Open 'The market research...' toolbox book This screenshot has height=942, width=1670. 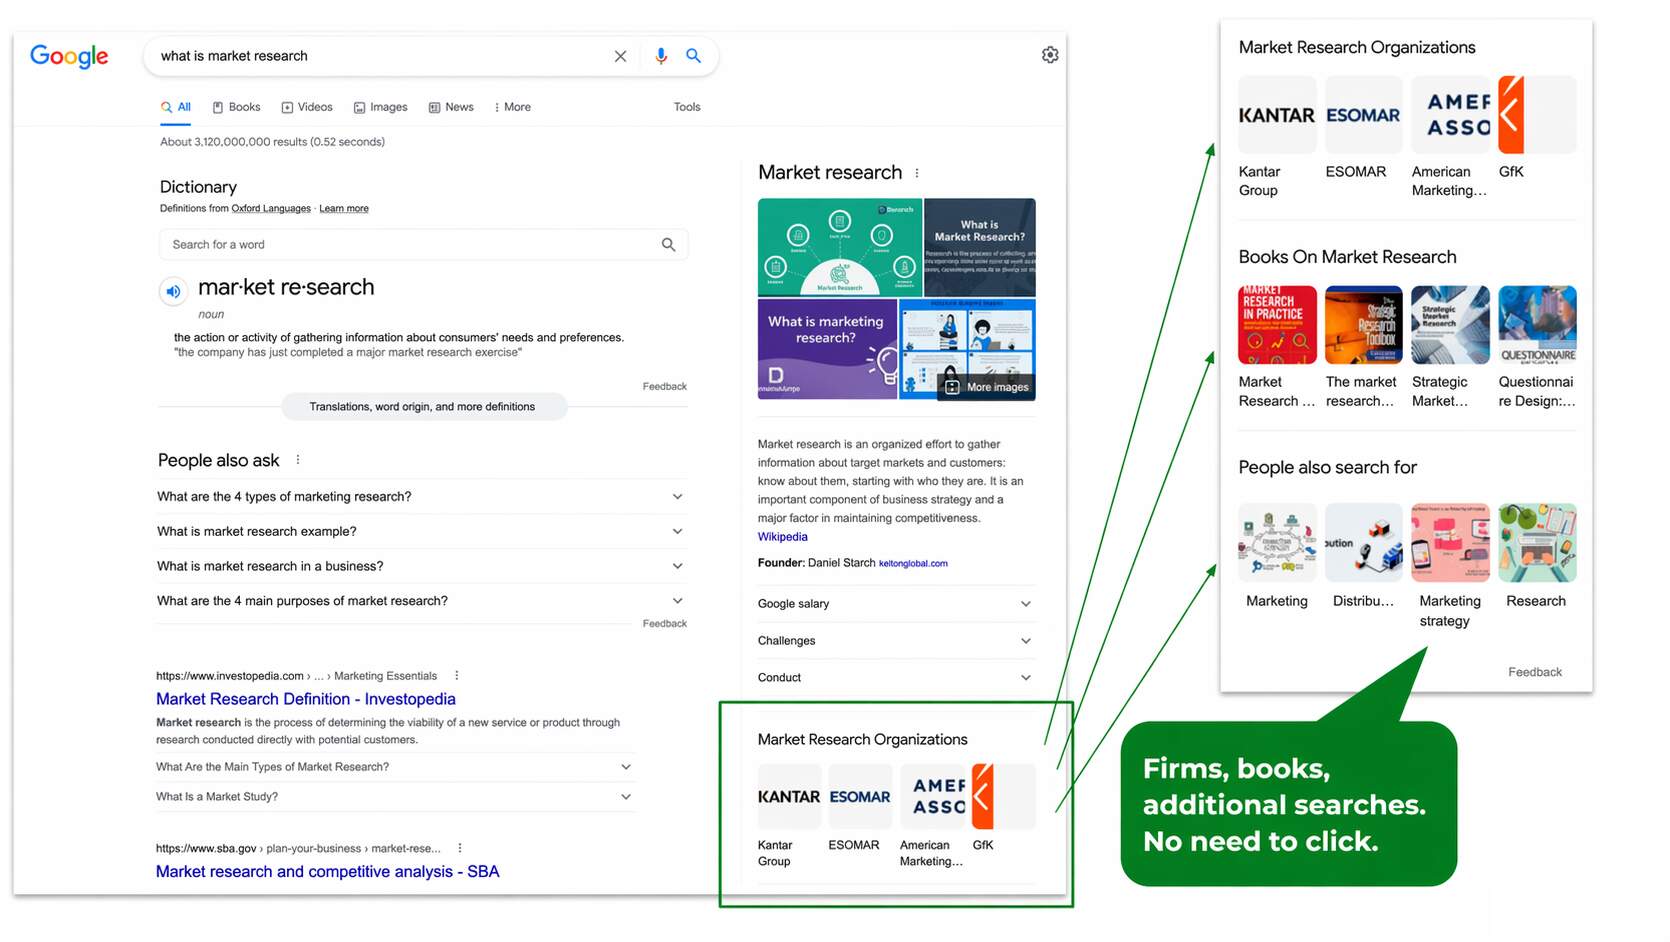coord(1363,347)
